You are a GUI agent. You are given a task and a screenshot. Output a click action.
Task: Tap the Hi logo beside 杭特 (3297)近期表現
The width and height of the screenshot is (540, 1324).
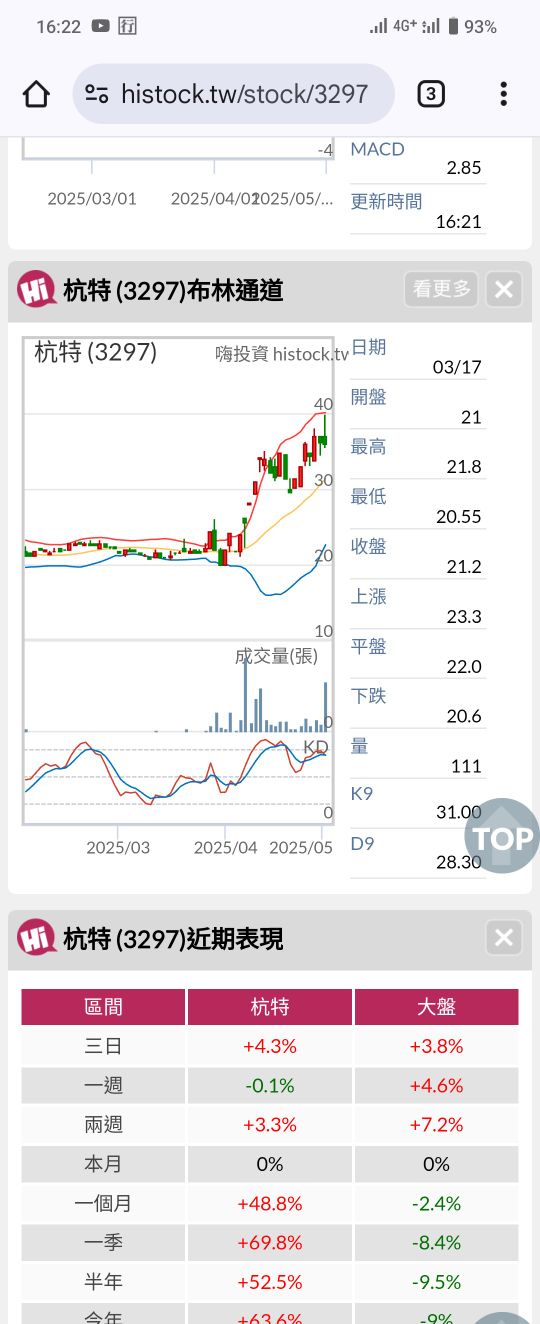36,937
